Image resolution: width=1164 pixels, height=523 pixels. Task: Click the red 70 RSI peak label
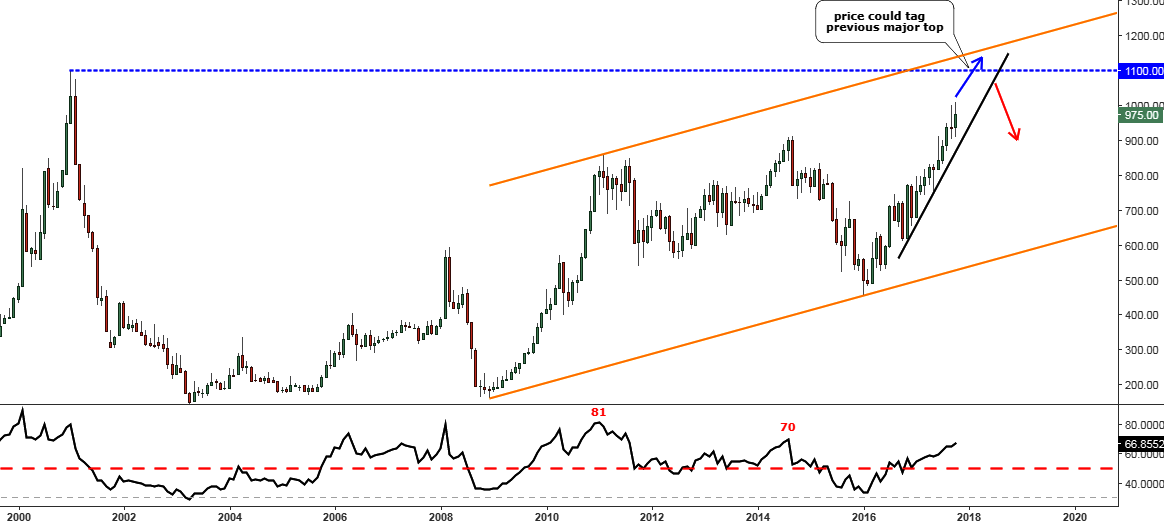pos(787,427)
